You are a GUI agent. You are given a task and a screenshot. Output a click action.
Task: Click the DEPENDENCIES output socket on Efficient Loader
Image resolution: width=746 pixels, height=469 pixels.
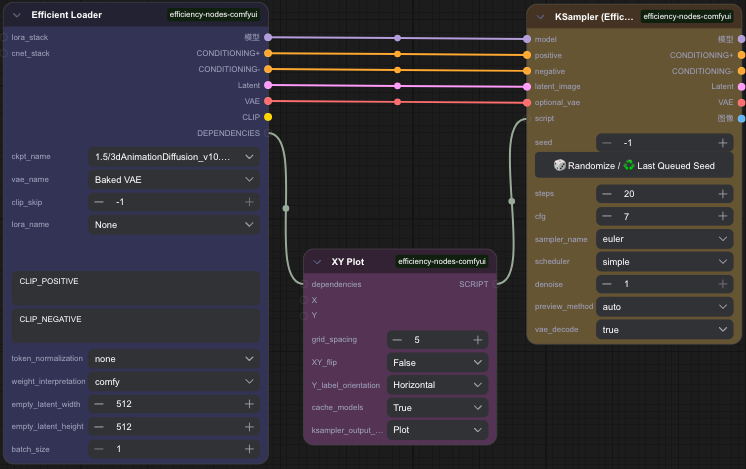pos(268,133)
